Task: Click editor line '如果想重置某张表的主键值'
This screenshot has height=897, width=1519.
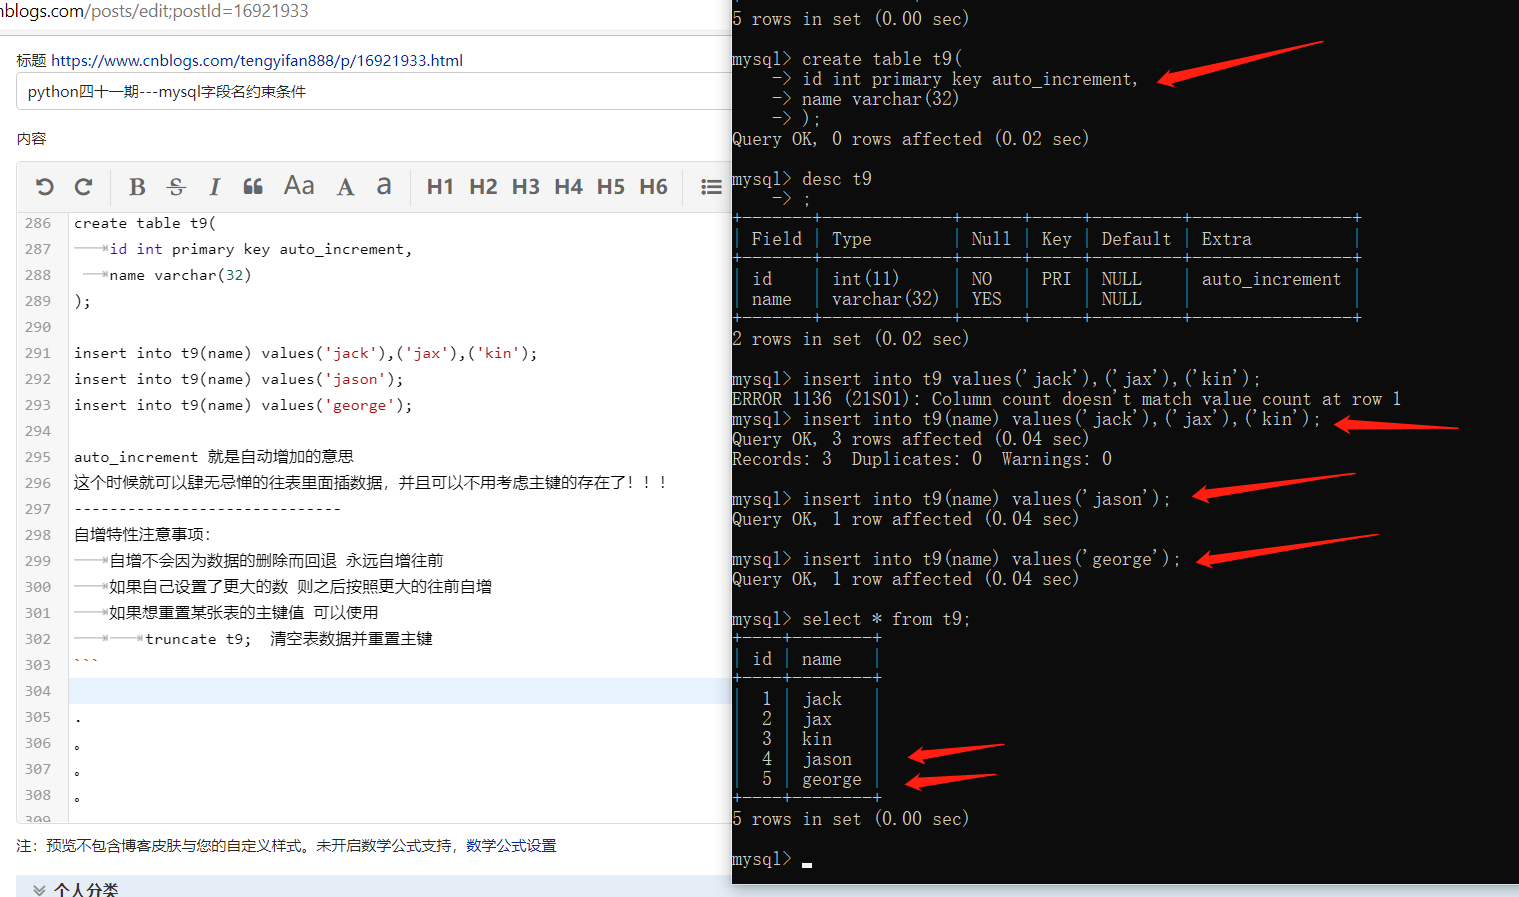Action: click(244, 613)
